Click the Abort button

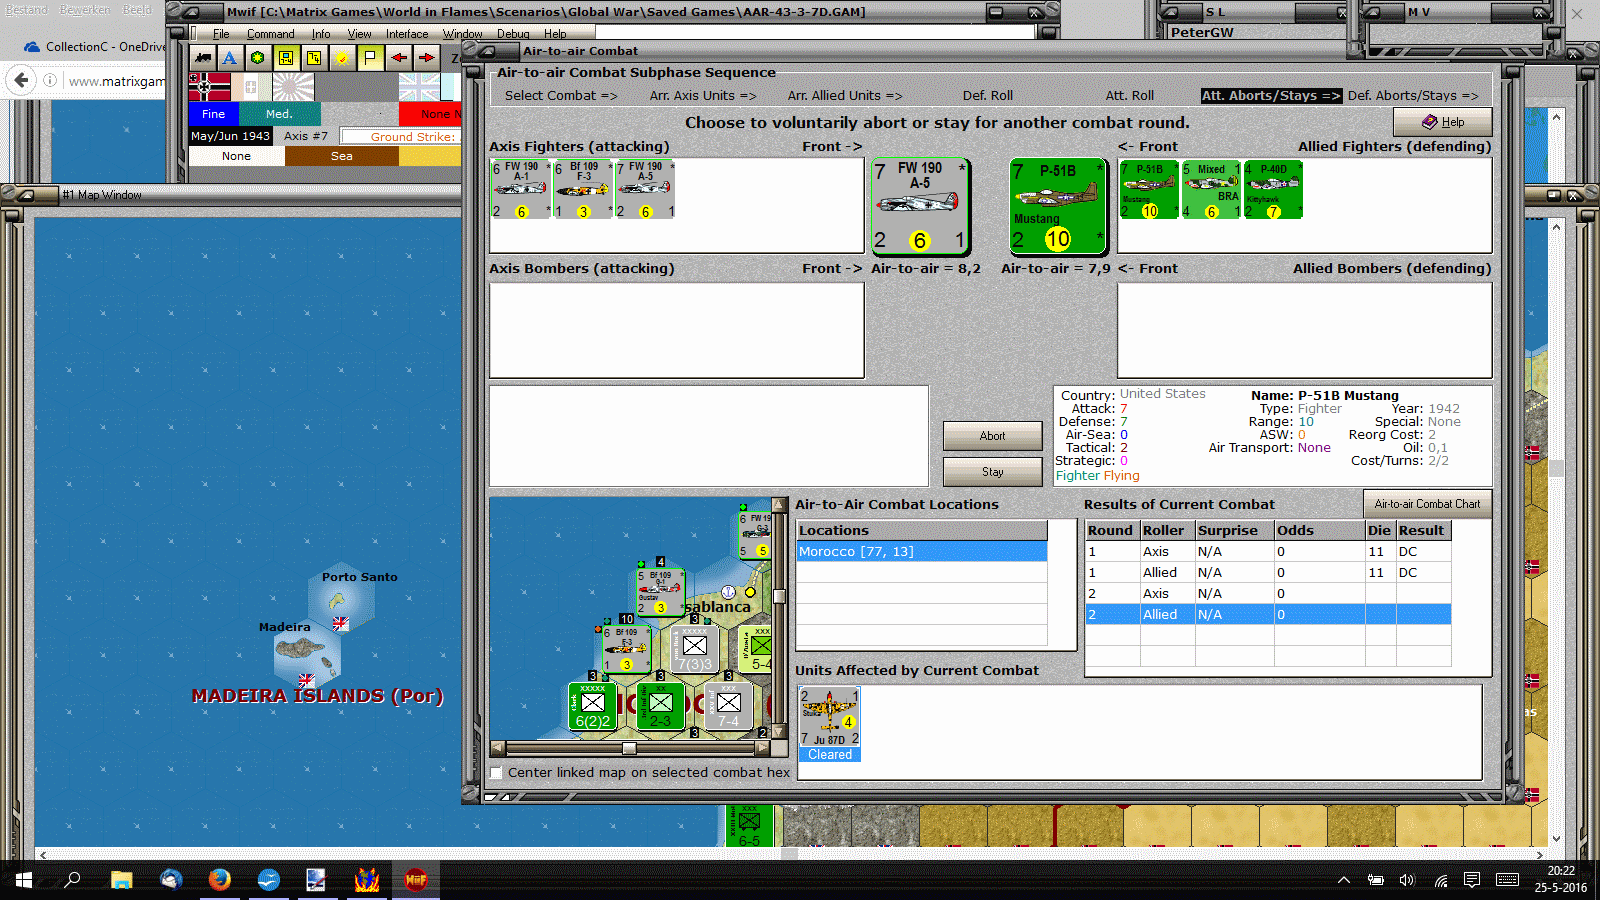[992, 436]
